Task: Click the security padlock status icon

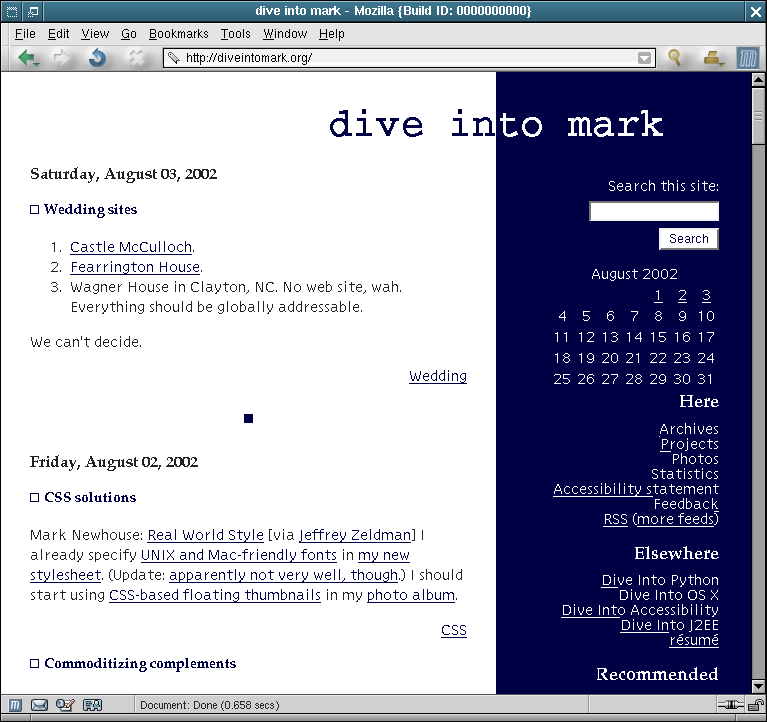Action: coord(756,705)
